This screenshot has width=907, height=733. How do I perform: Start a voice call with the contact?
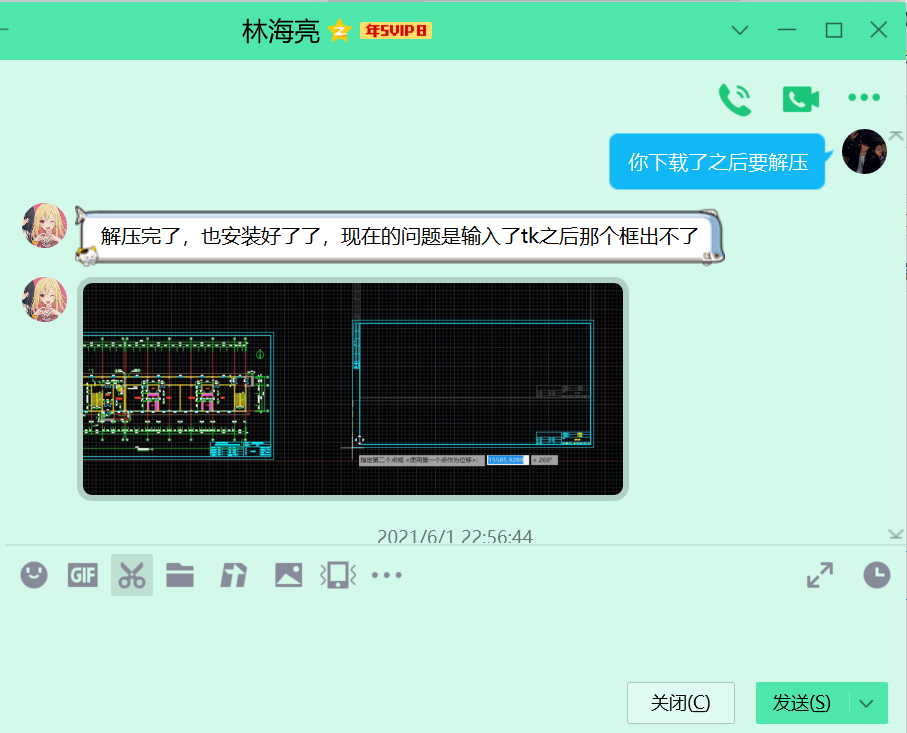click(x=735, y=98)
